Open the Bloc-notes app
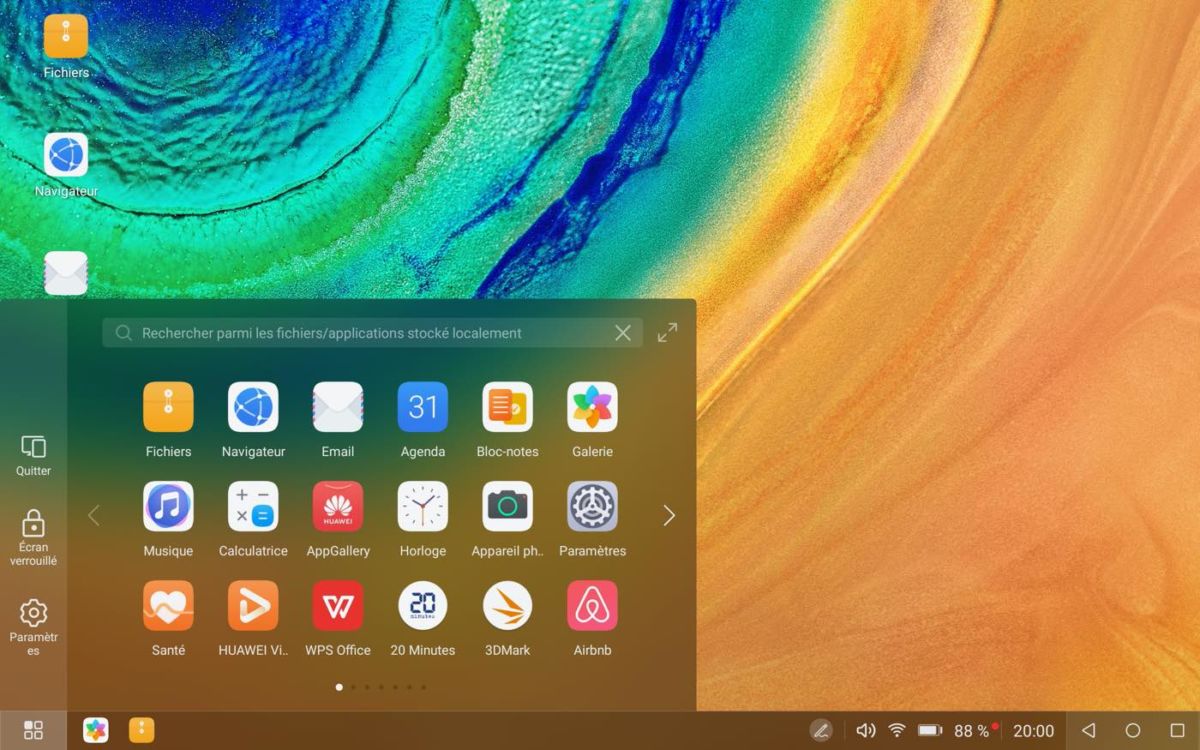 (x=507, y=408)
